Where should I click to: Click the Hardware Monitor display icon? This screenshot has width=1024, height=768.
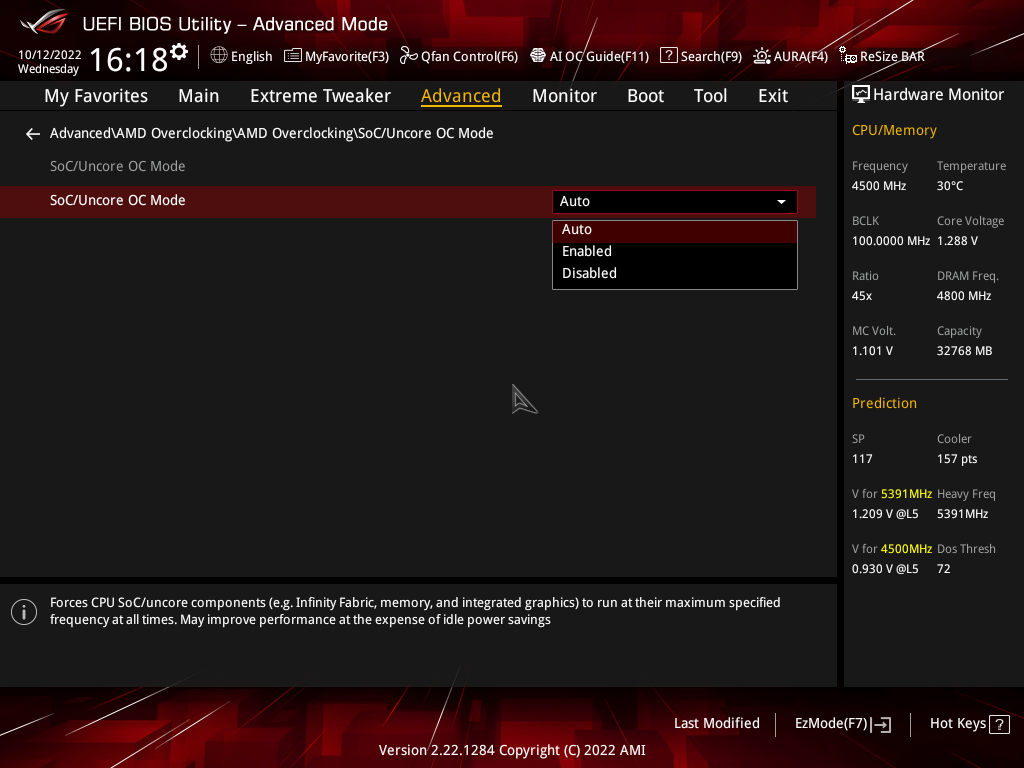click(x=861, y=95)
